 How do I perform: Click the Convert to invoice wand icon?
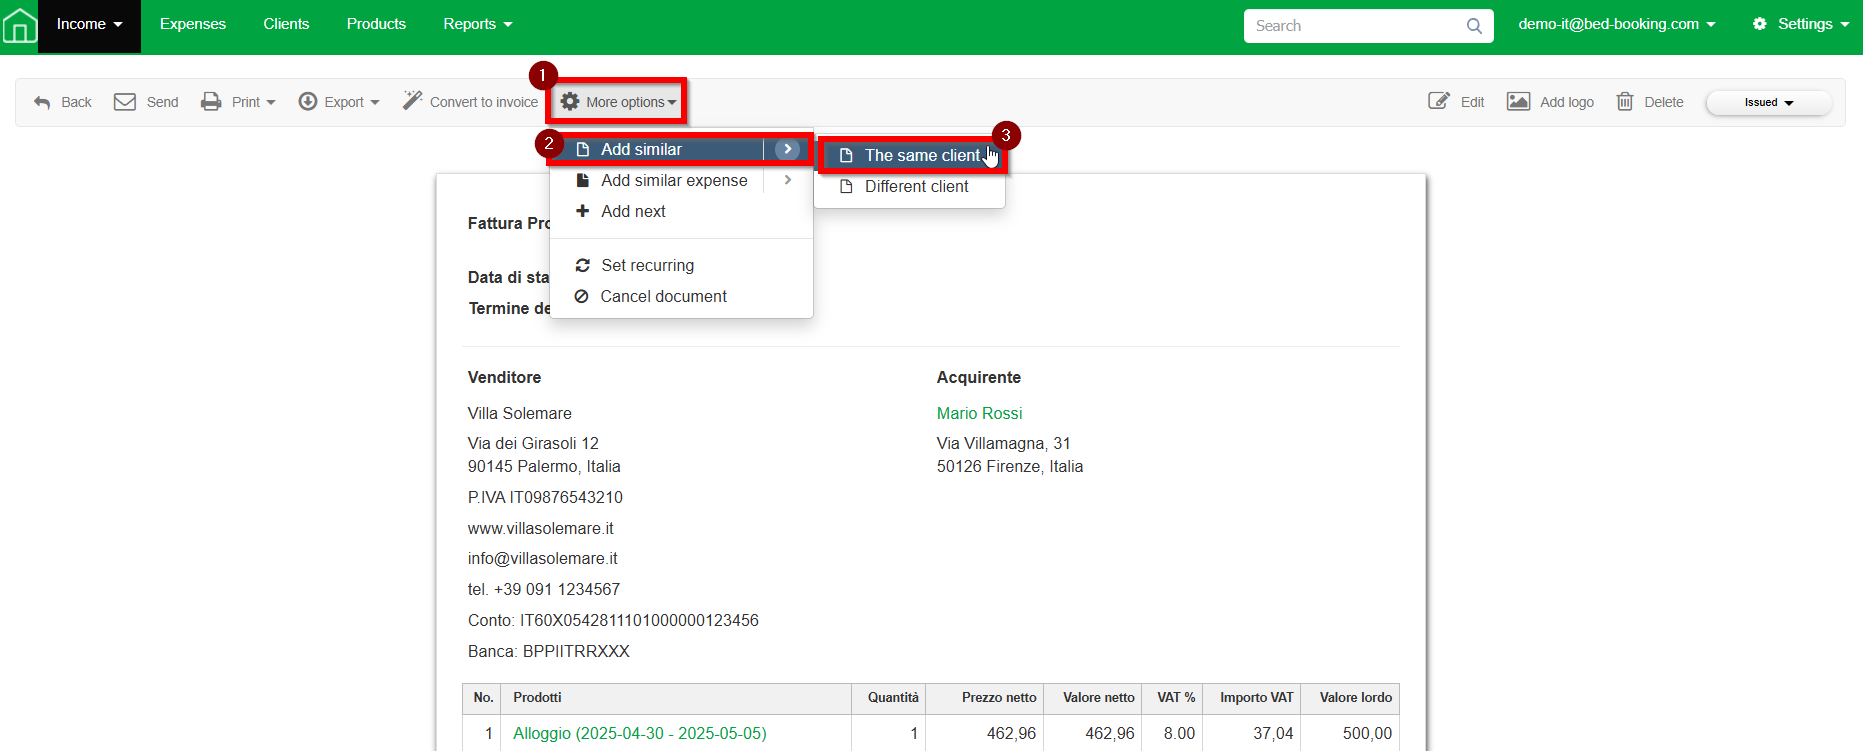[412, 100]
